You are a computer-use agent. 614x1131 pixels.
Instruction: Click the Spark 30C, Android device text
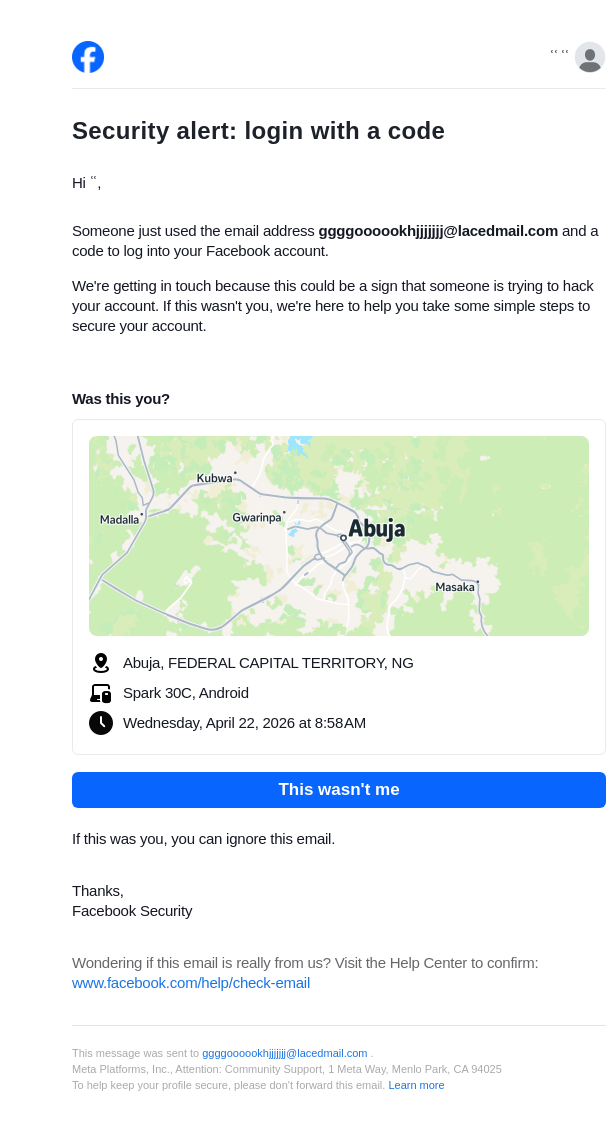[x=186, y=693]
